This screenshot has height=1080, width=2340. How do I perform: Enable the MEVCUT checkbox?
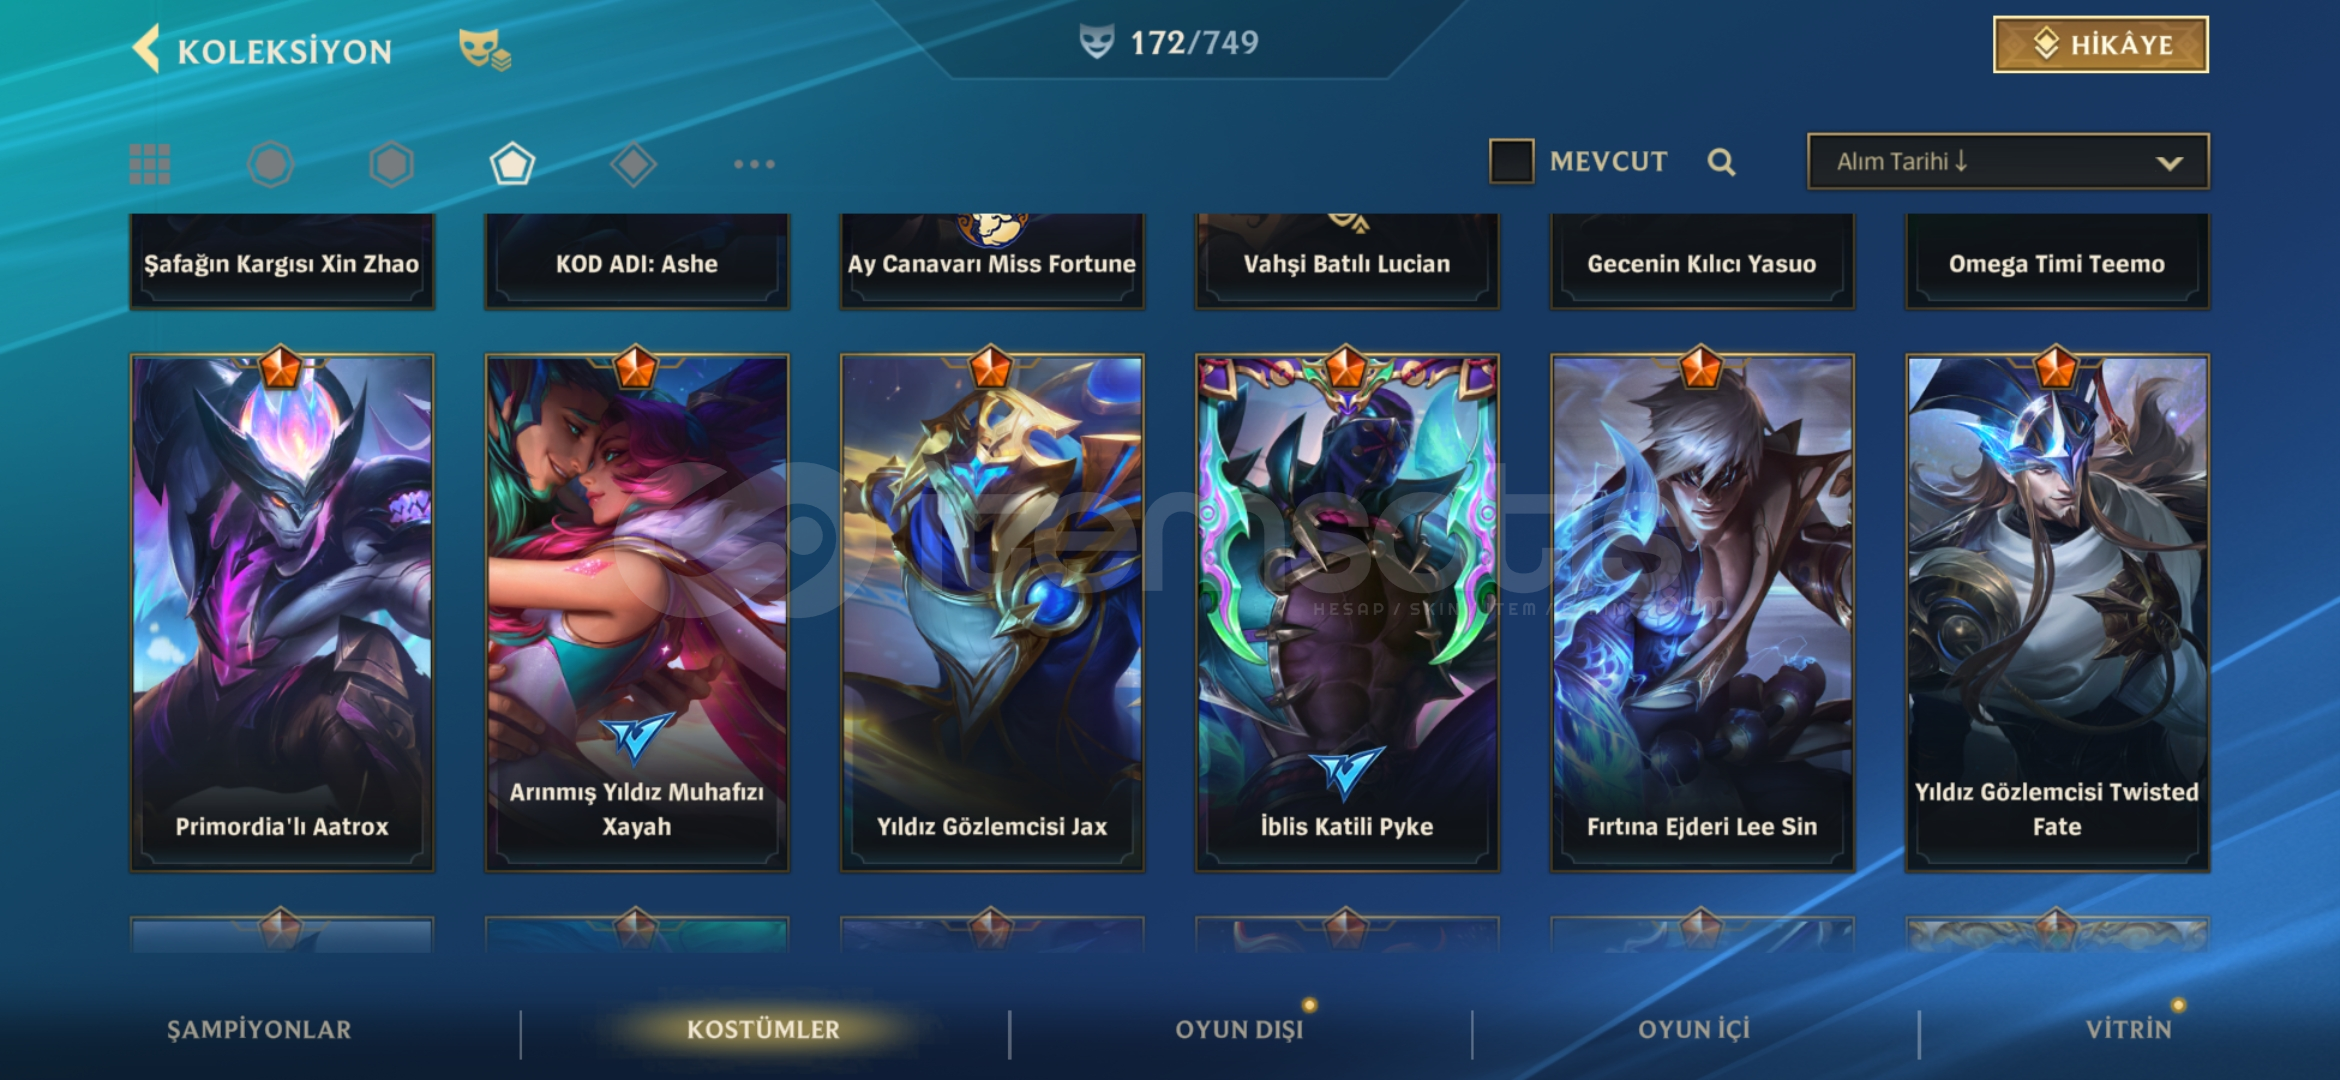click(1511, 161)
